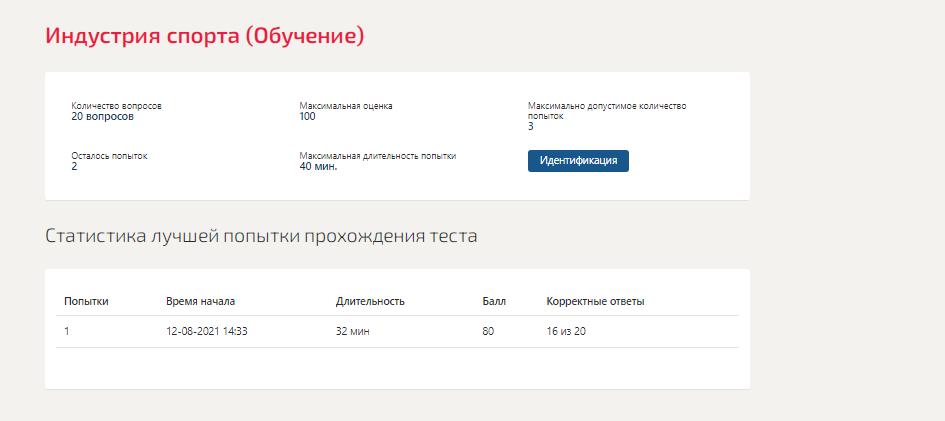Click the Количество вопросов label
The height and width of the screenshot is (421, 945).
pos(116,106)
